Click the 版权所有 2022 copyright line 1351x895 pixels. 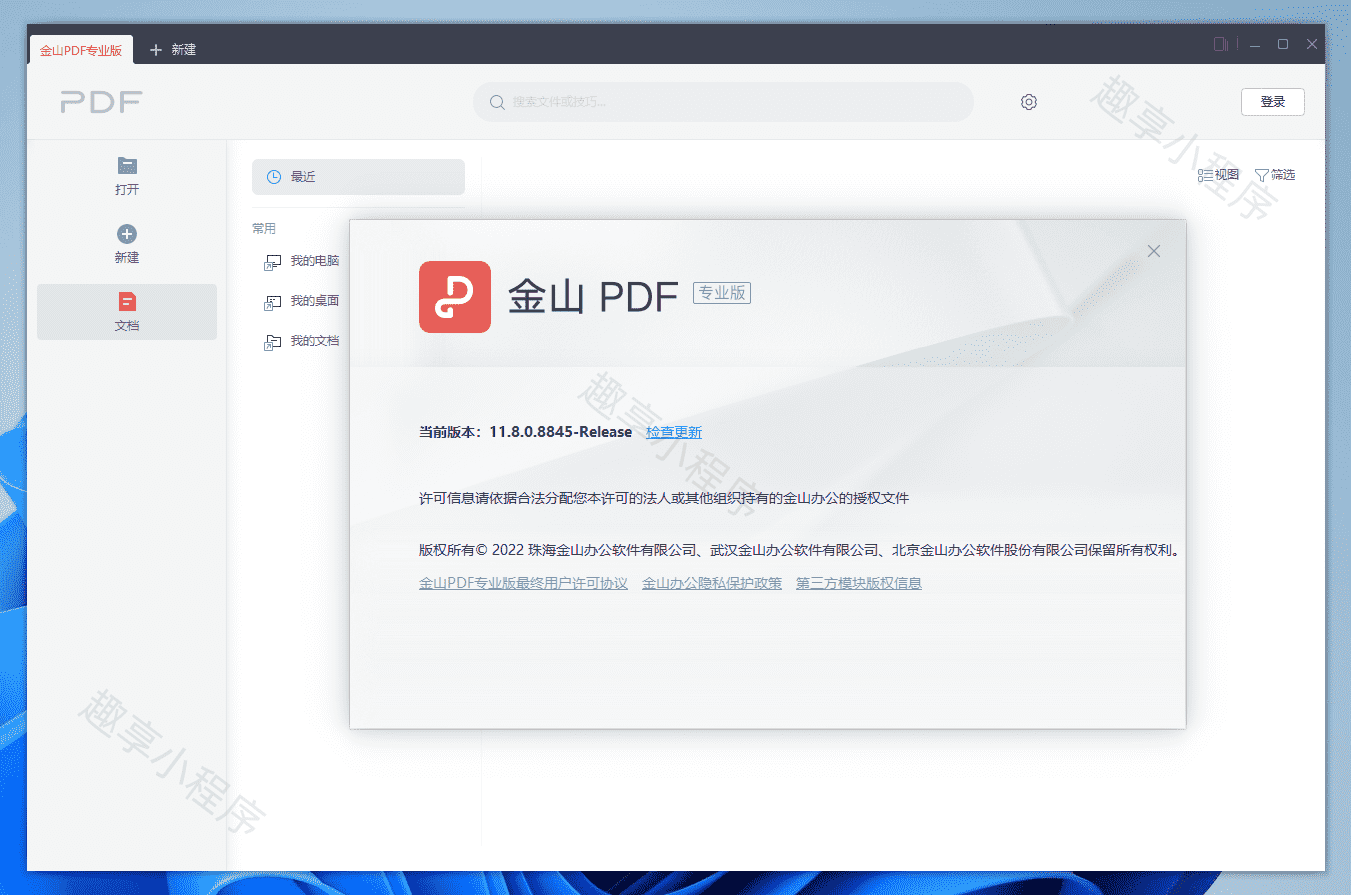tap(800, 550)
